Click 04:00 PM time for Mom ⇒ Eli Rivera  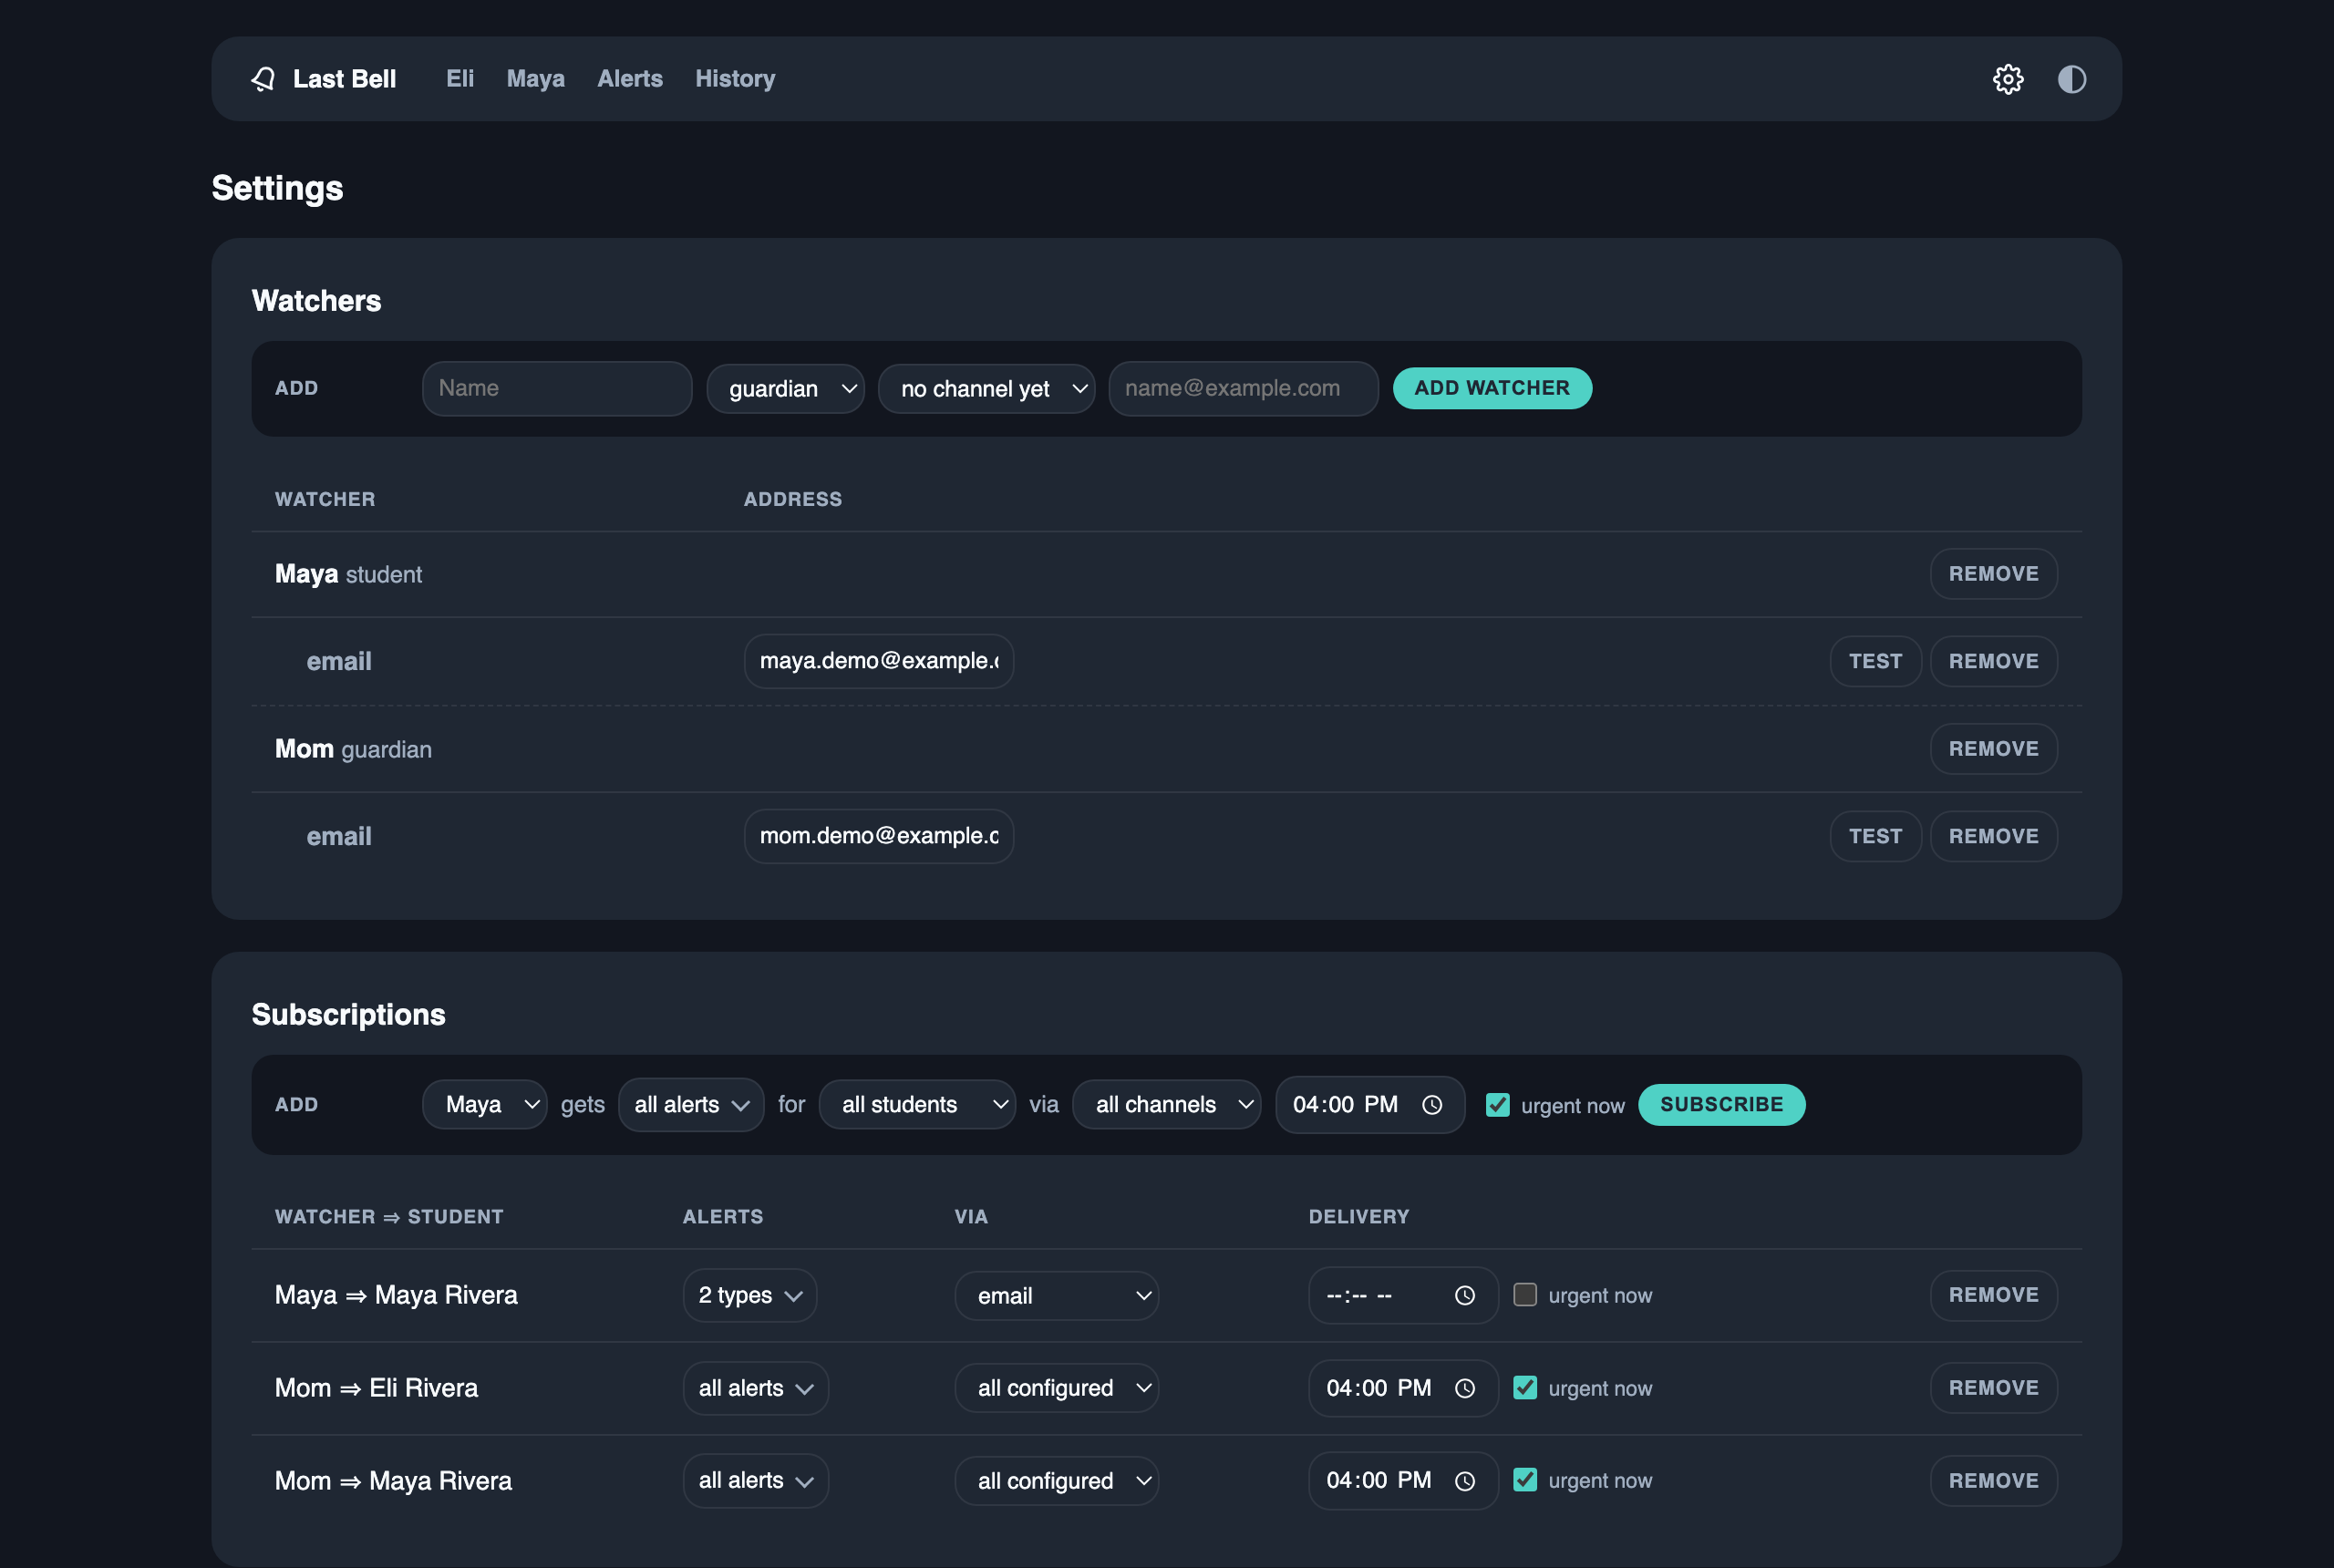[1403, 1389]
